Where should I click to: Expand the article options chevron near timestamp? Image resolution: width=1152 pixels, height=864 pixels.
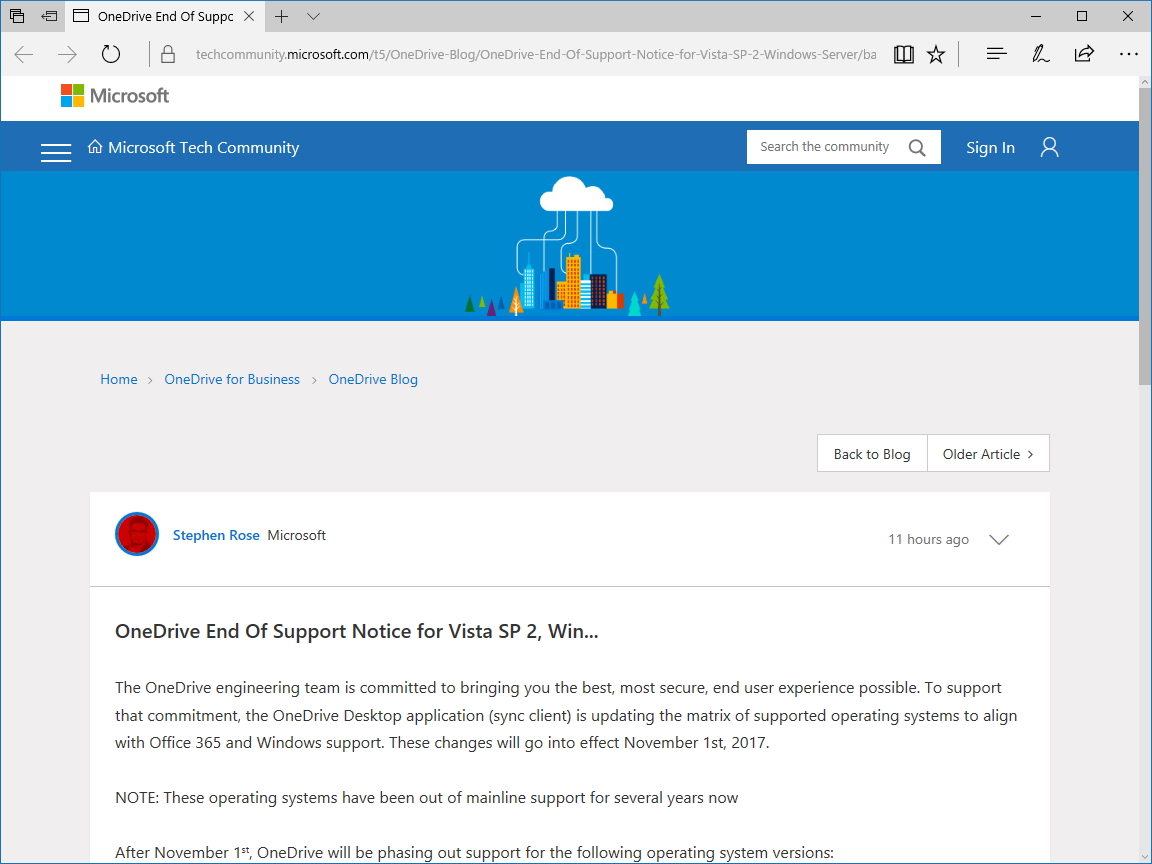coord(998,539)
